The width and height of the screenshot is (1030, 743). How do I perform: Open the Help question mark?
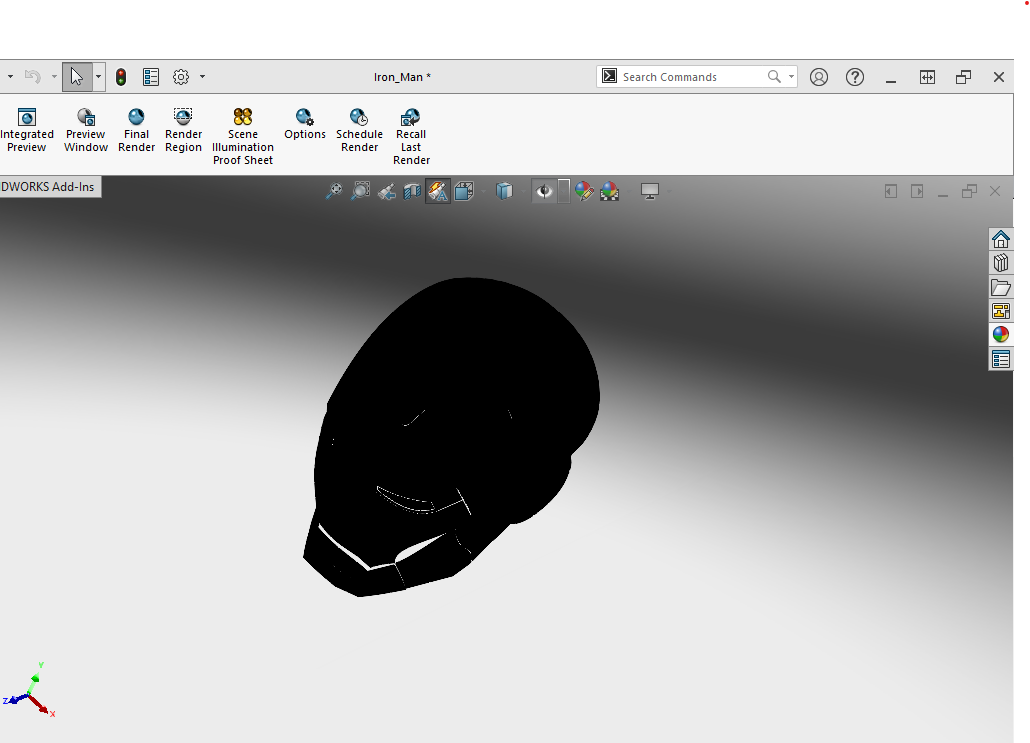pos(855,77)
